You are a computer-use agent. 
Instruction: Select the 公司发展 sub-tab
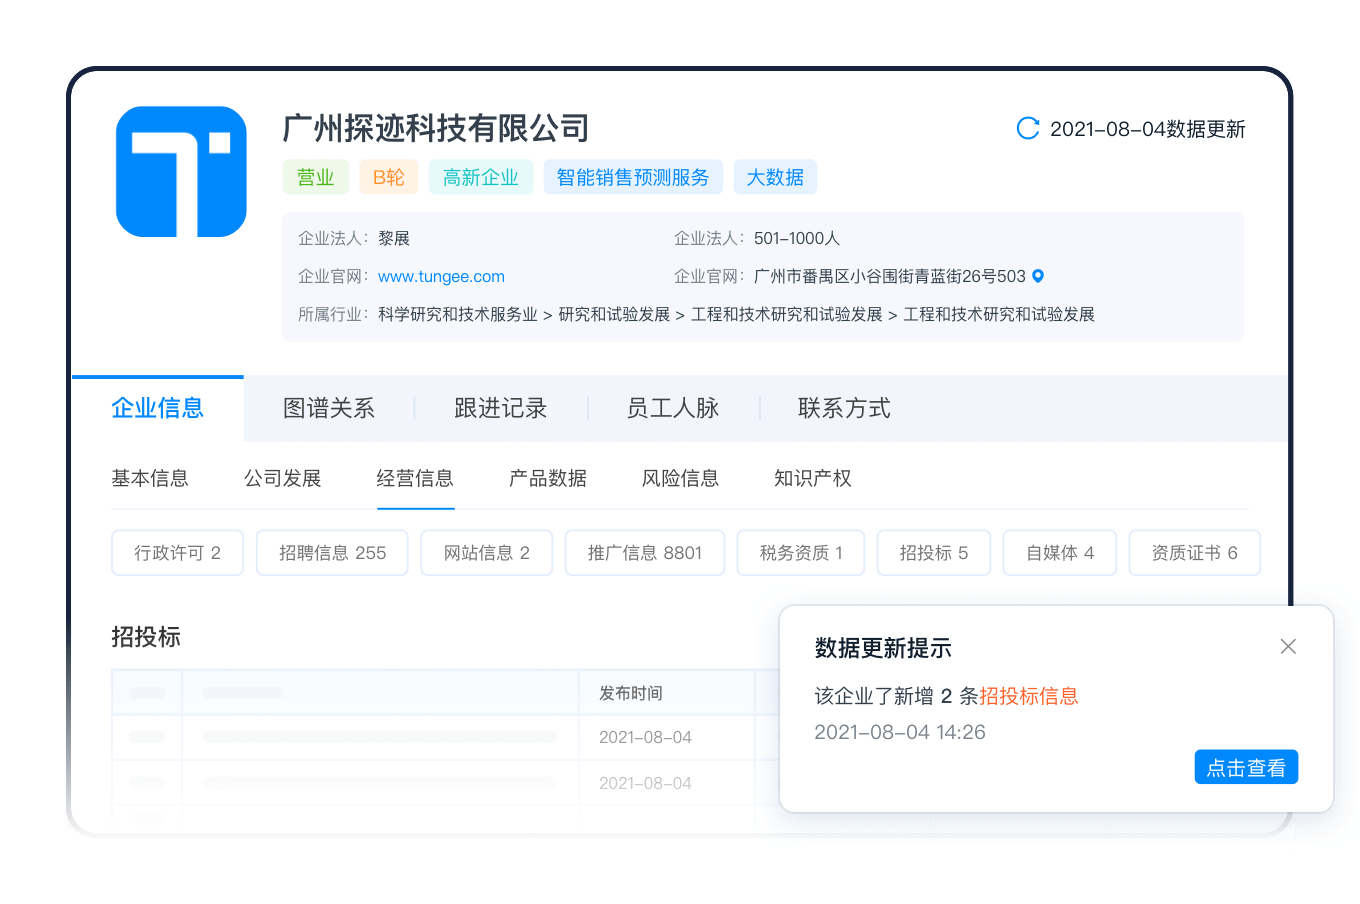283,478
